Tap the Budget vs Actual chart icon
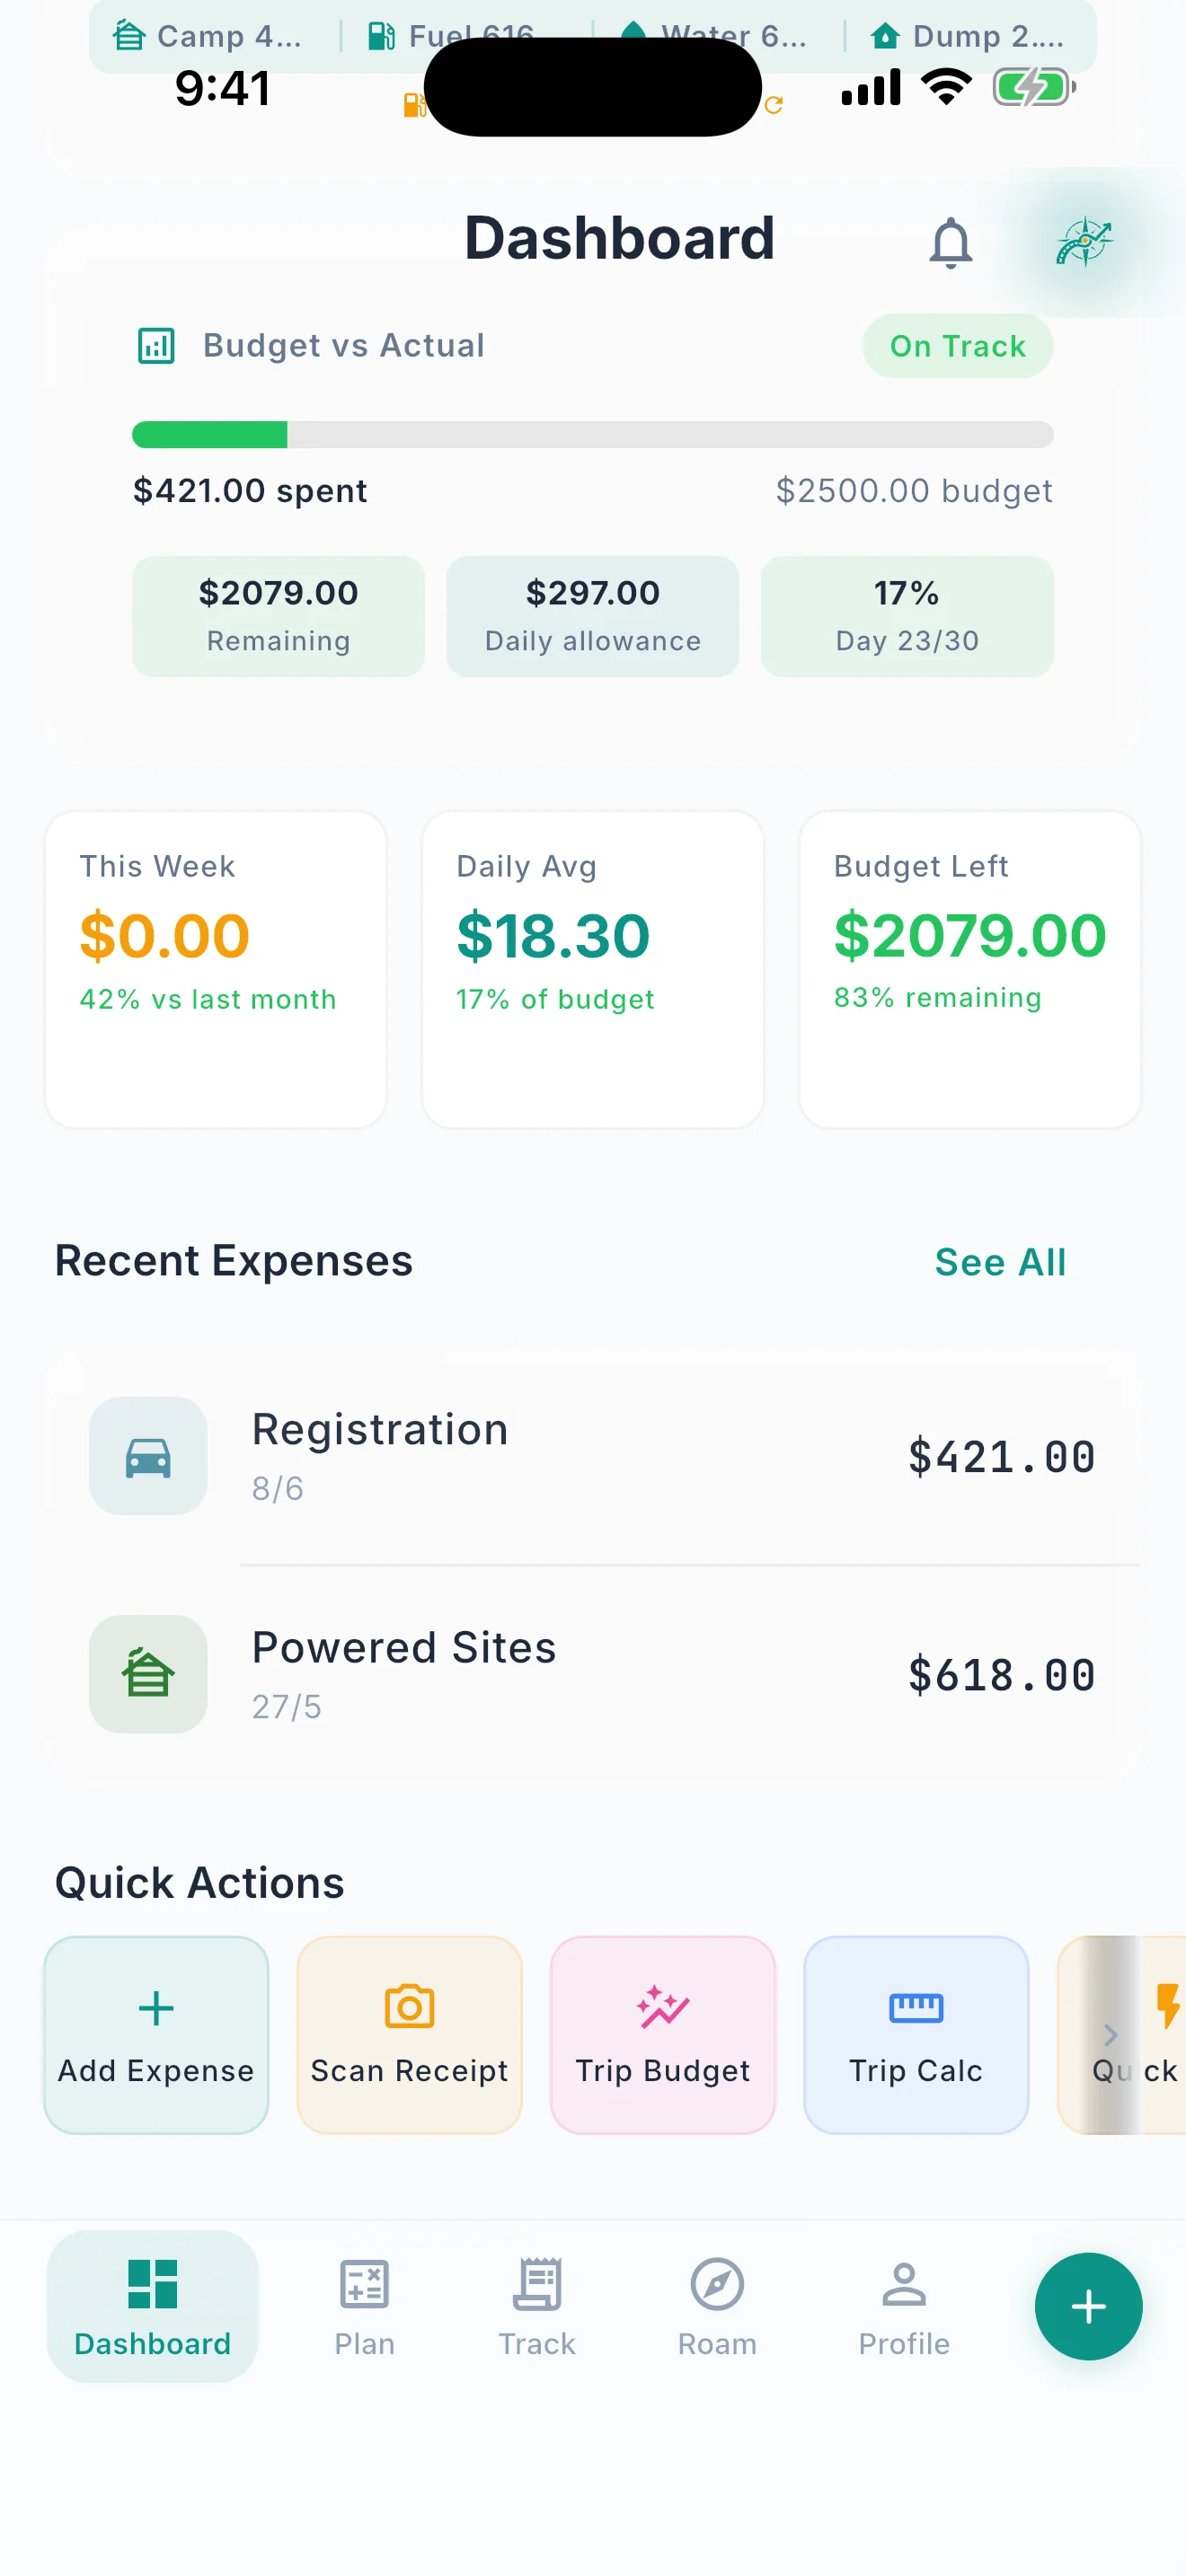 (x=156, y=346)
